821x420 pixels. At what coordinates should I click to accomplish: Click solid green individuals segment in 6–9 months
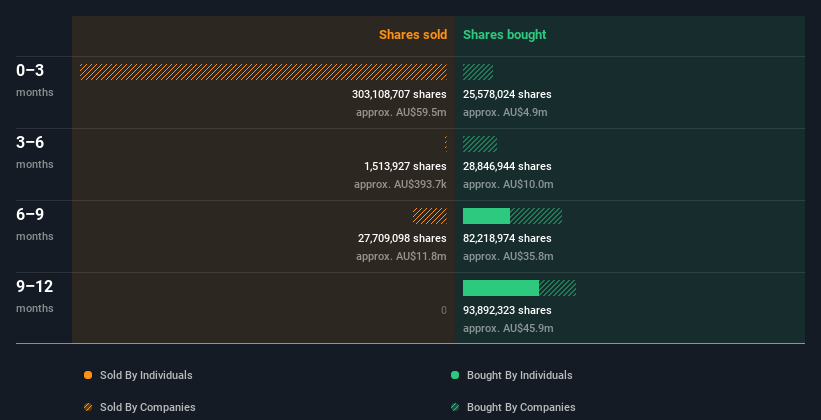[486, 216]
